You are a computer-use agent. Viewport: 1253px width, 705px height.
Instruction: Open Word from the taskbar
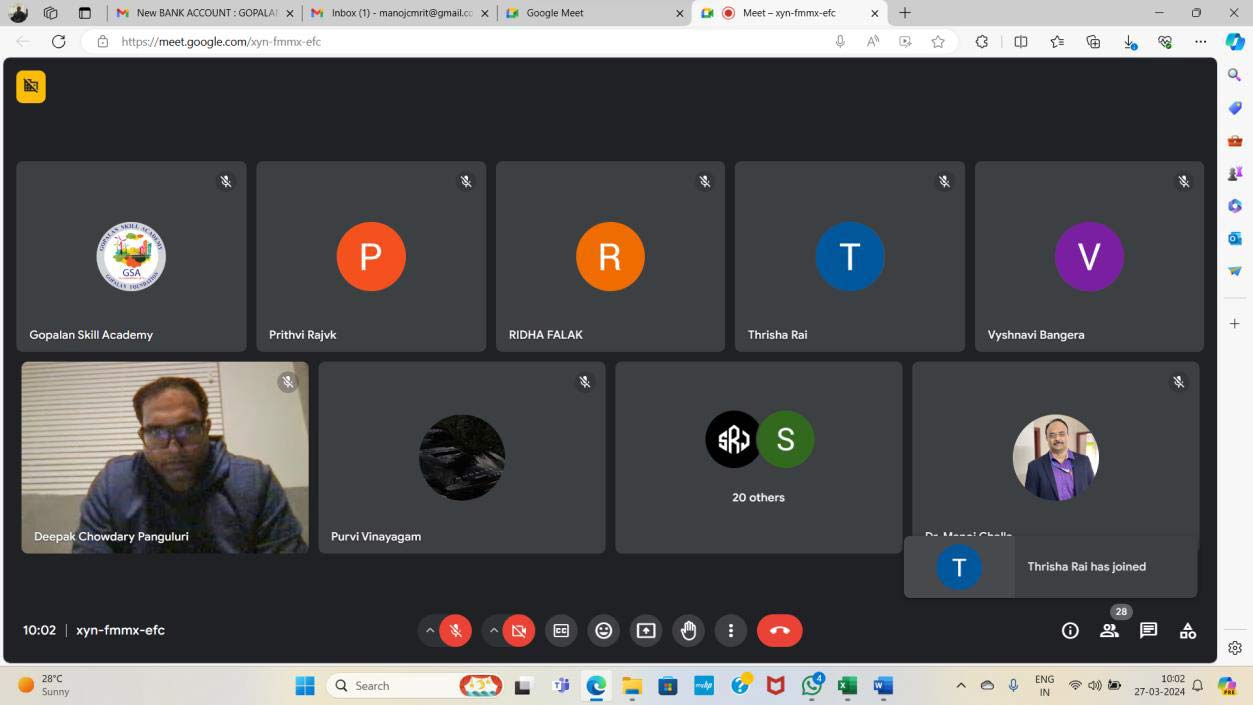(x=883, y=686)
